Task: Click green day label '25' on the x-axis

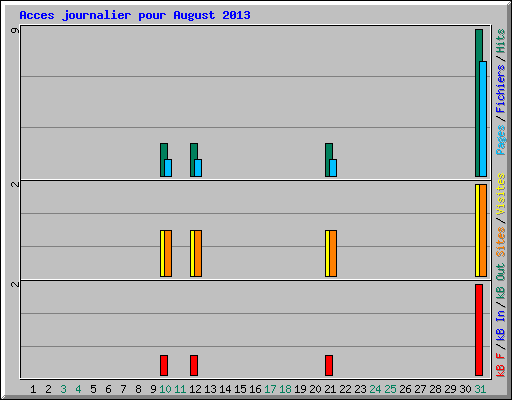Action: pyautogui.click(x=390, y=389)
